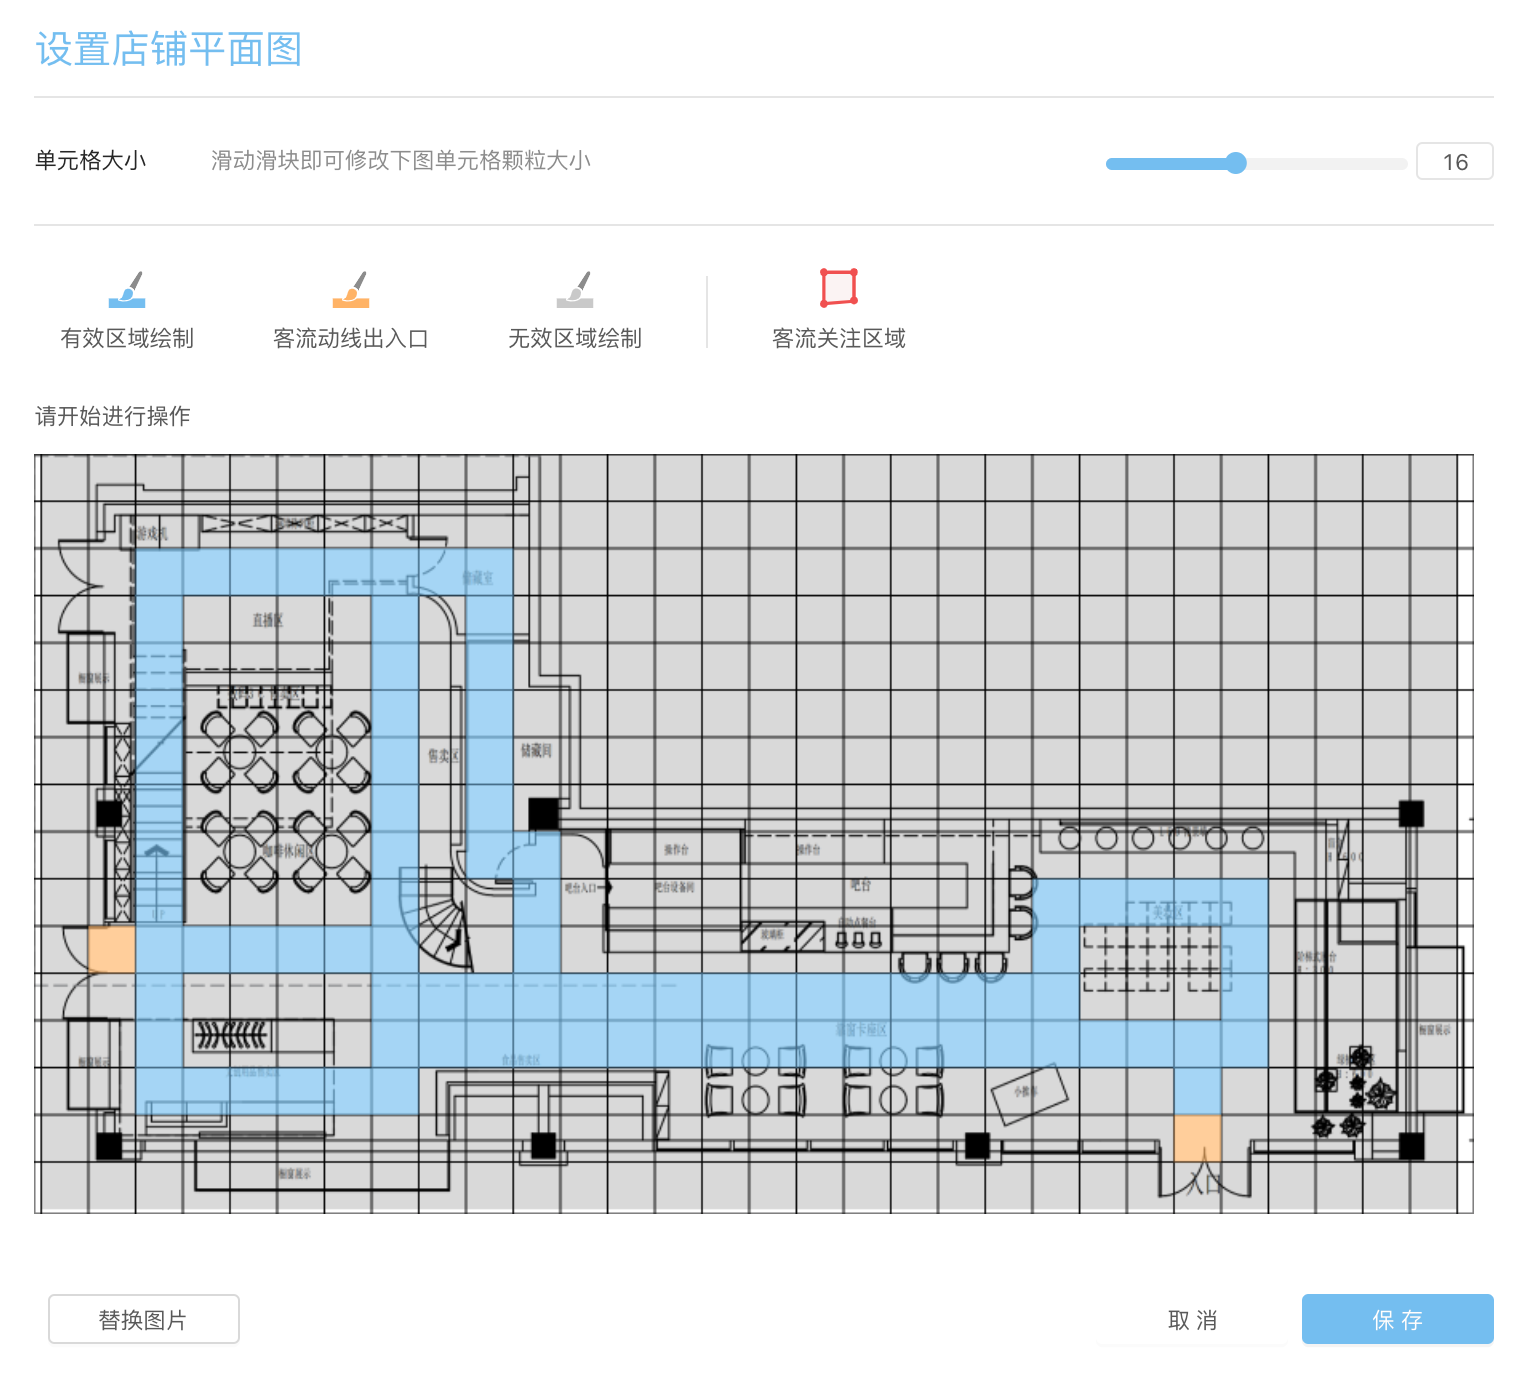1520x1384 pixels.
Task: Click the orange cell above the 入口 door
Action: (x=1197, y=1138)
